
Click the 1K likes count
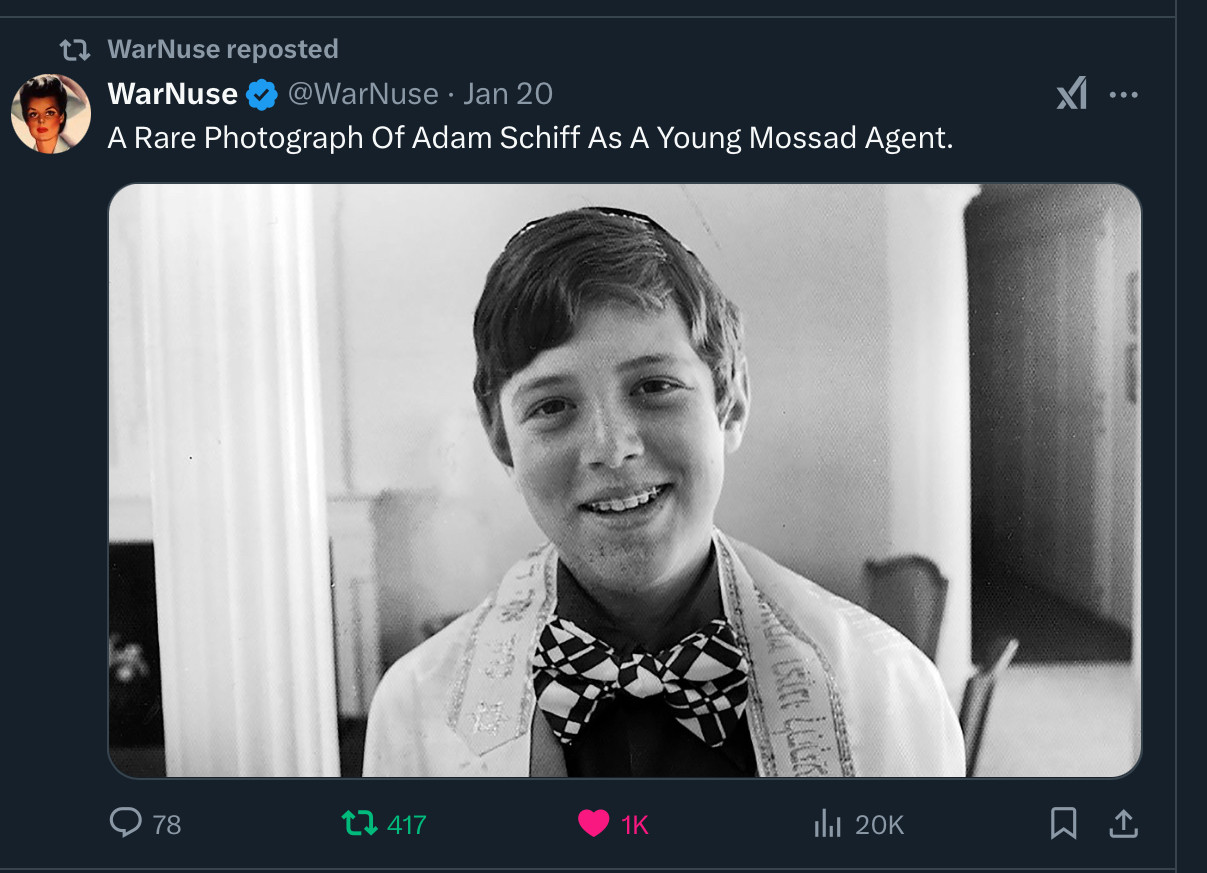[635, 824]
